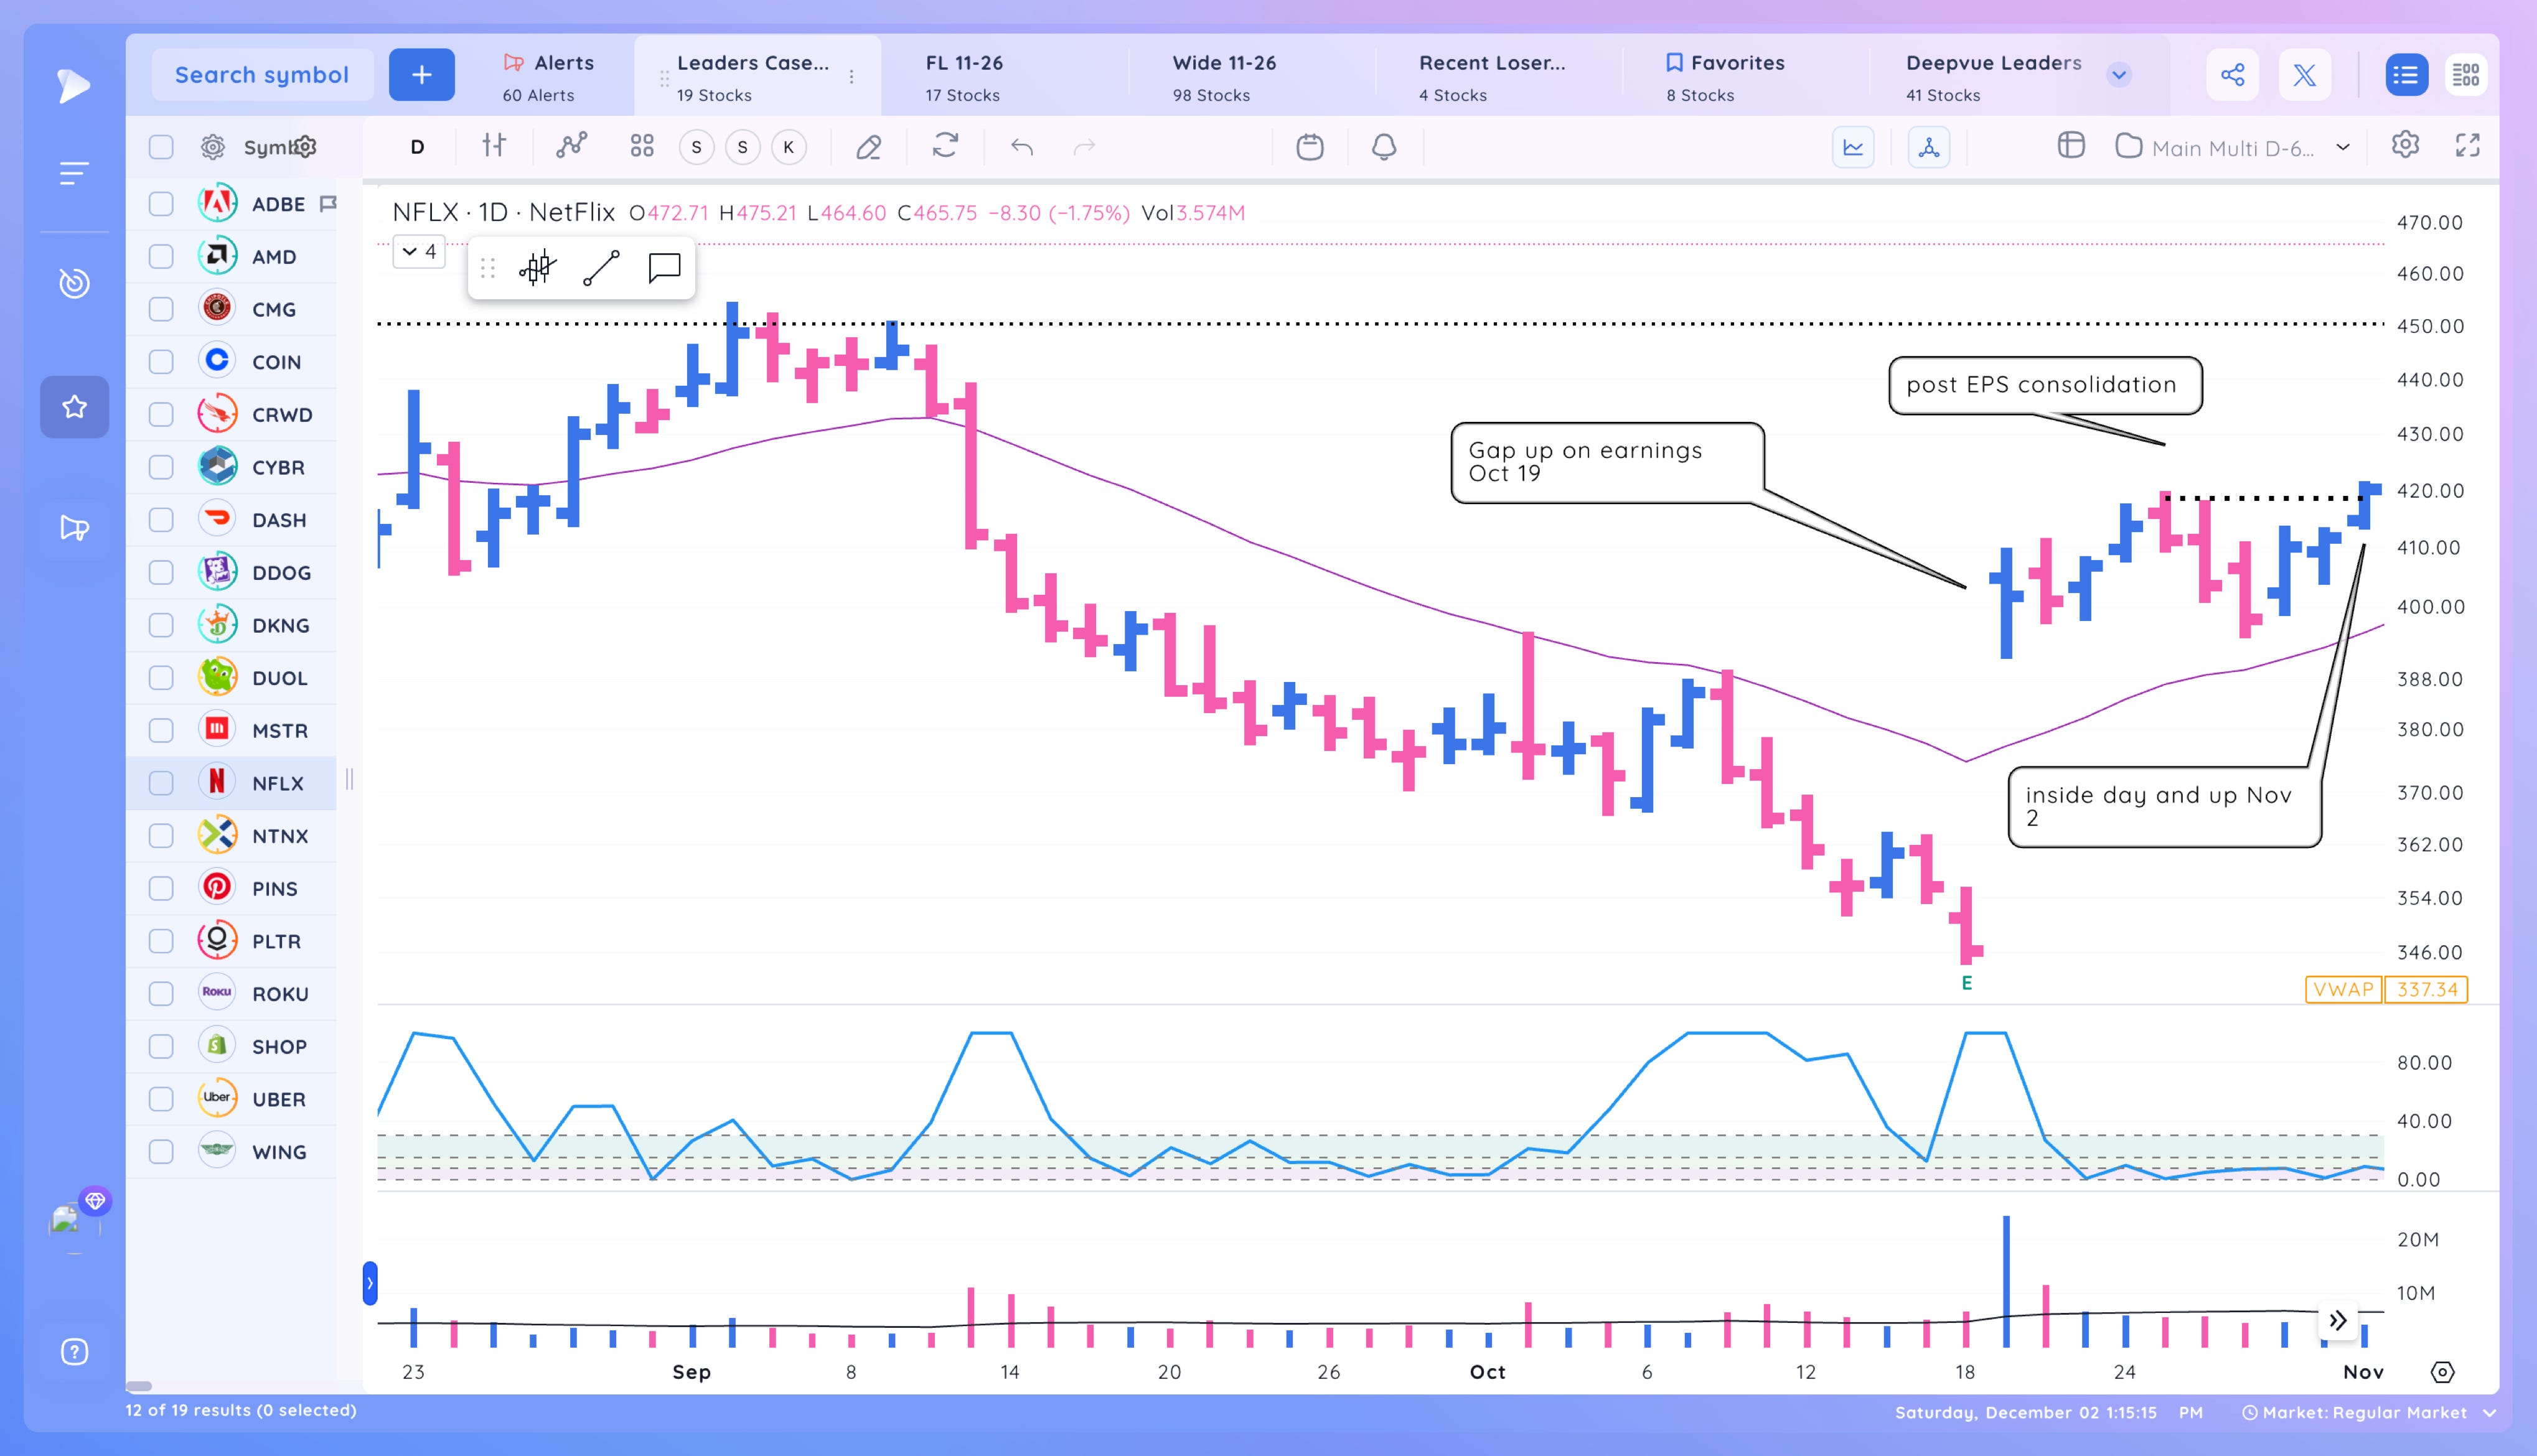
Task: Redo the chart action
Action: tap(1084, 147)
